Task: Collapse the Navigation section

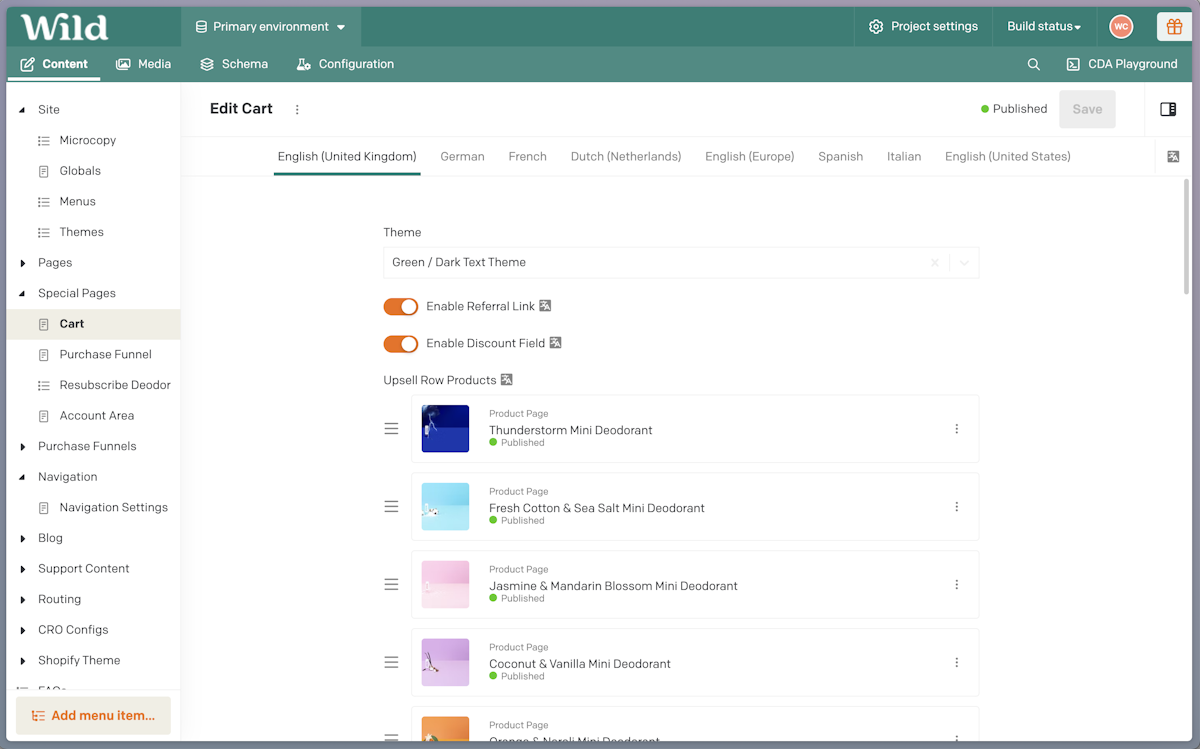Action: tap(23, 477)
